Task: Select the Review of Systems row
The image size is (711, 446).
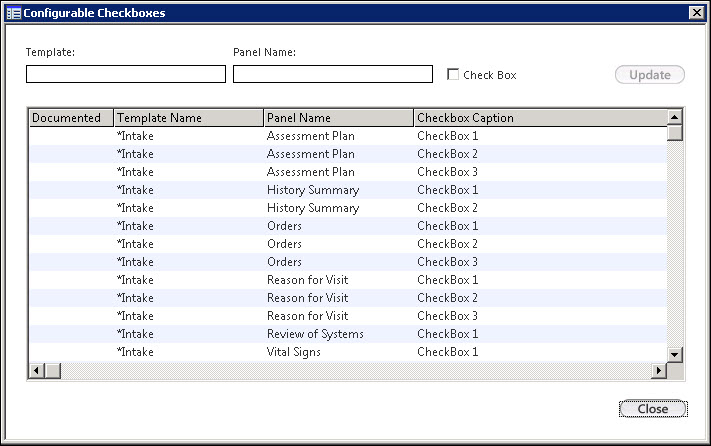Action: click(x=348, y=334)
